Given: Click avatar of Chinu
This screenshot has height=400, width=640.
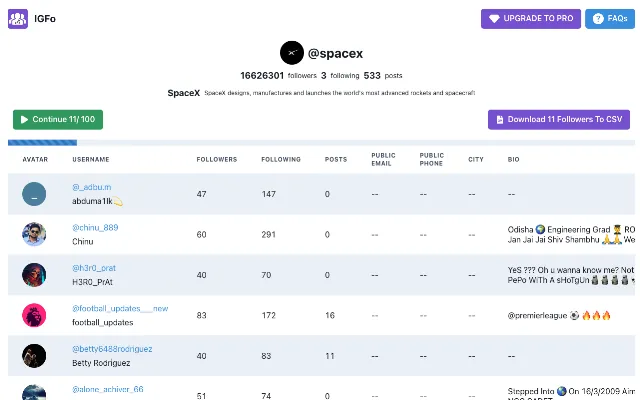Looking at the screenshot, I should (x=34, y=234).
